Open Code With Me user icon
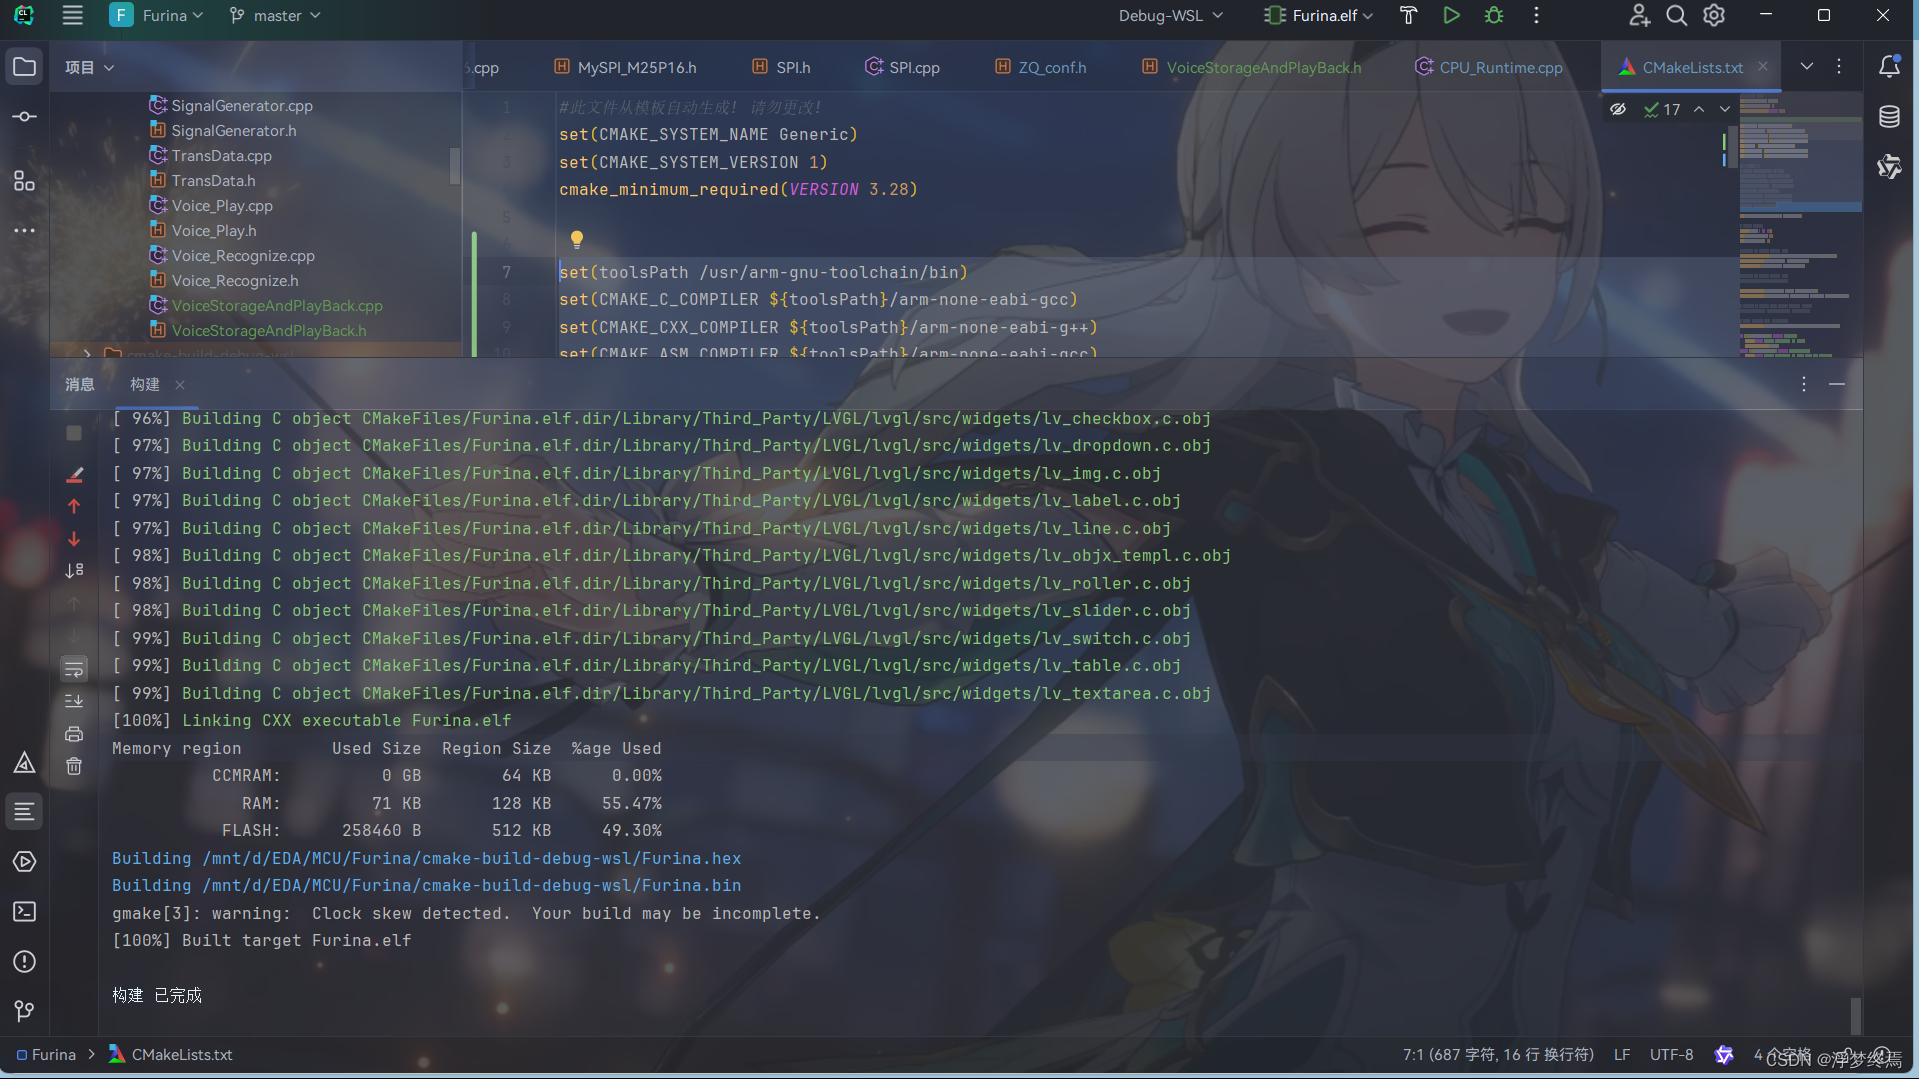Viewport: 1919px width, 1079px height. pos(1639,15)
